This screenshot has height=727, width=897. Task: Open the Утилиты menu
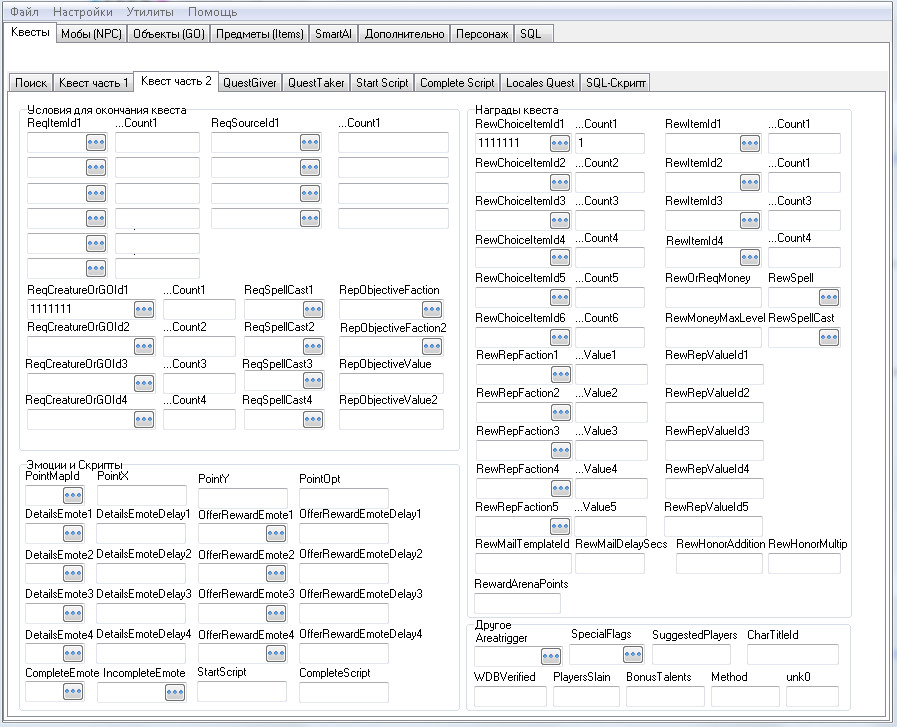click(149, 12)
